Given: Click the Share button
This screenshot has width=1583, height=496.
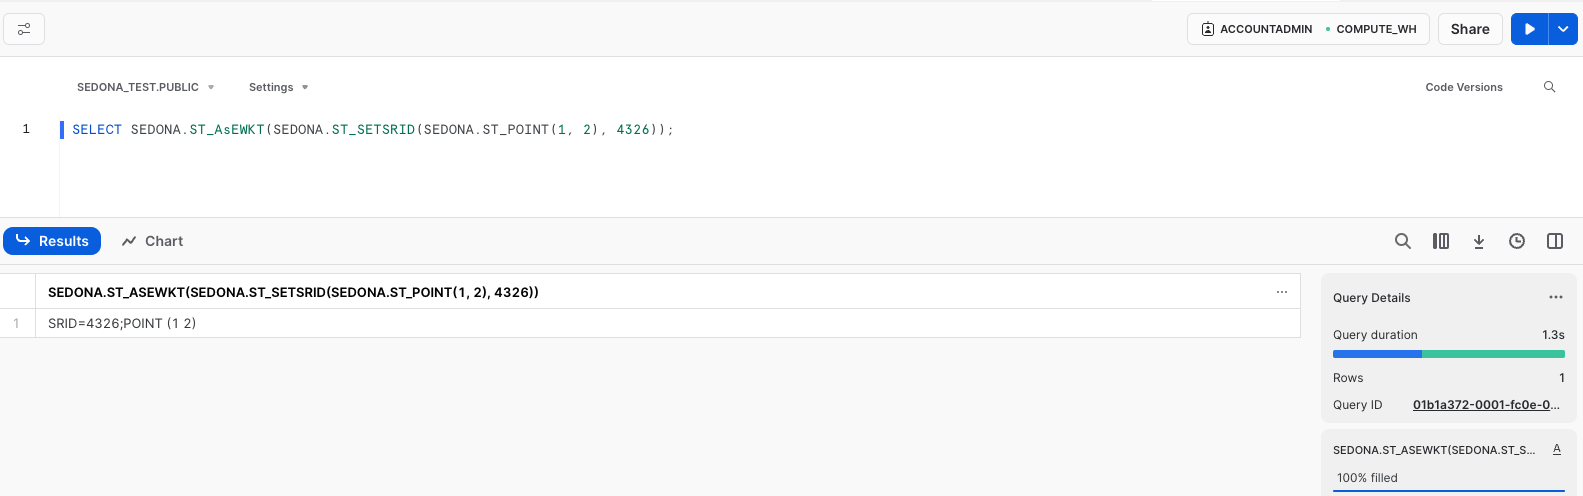Looking at the screenshot, I should [x=1470, y=29].
